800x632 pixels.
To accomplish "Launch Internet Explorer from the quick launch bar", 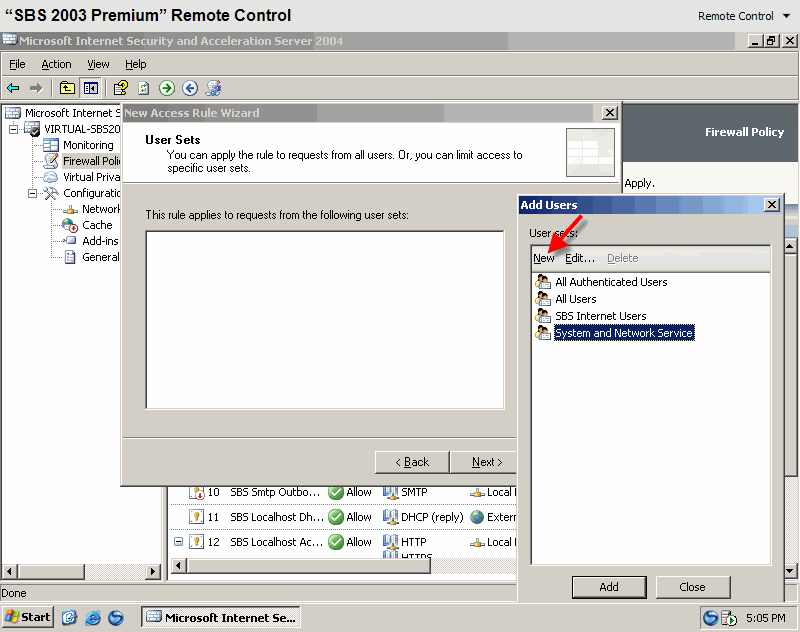I will [x=93, y=618].
